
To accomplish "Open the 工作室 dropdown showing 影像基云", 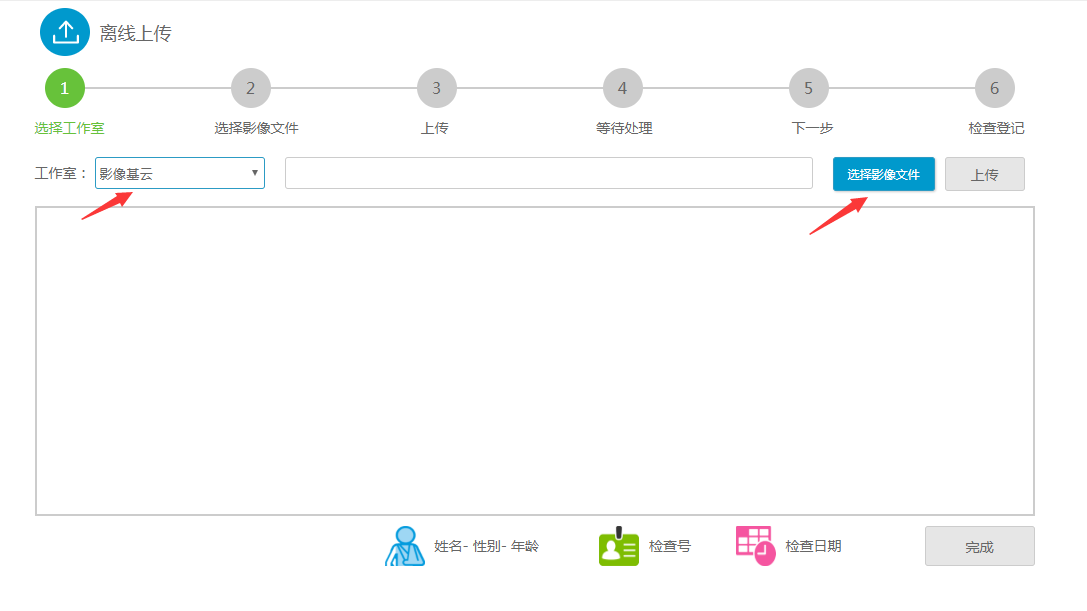I will click(x=170, y=174).
